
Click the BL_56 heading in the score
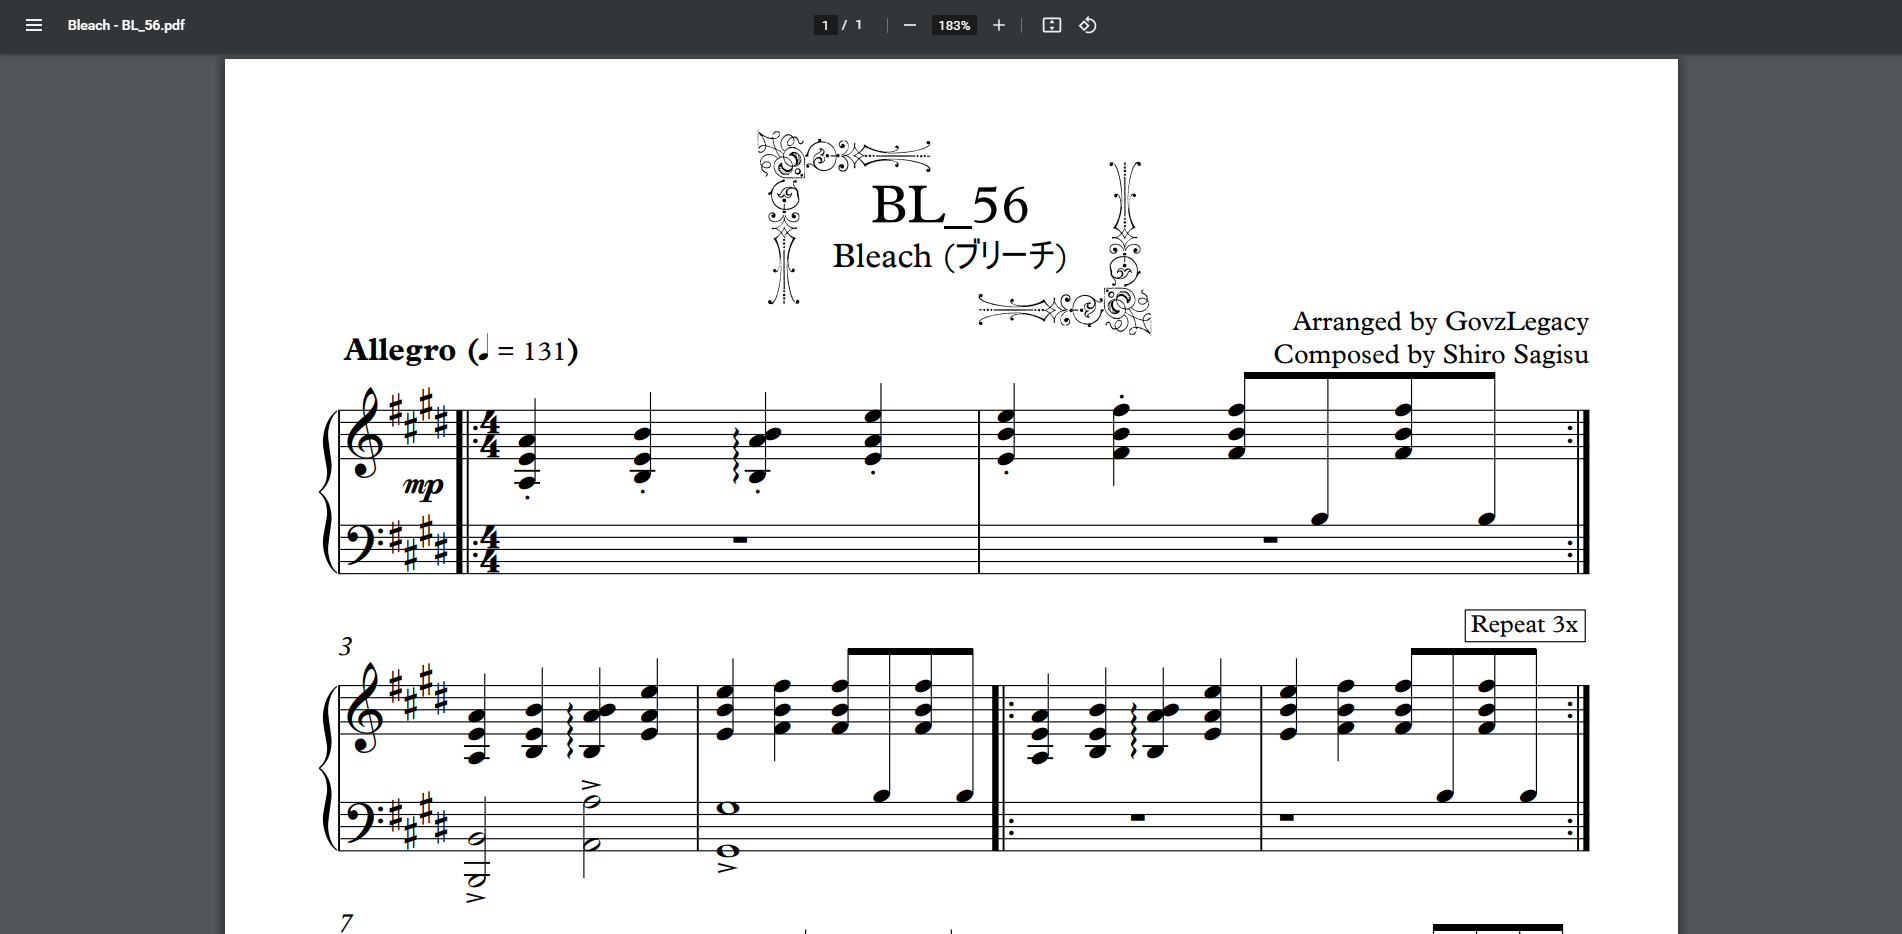pos(949,205)
